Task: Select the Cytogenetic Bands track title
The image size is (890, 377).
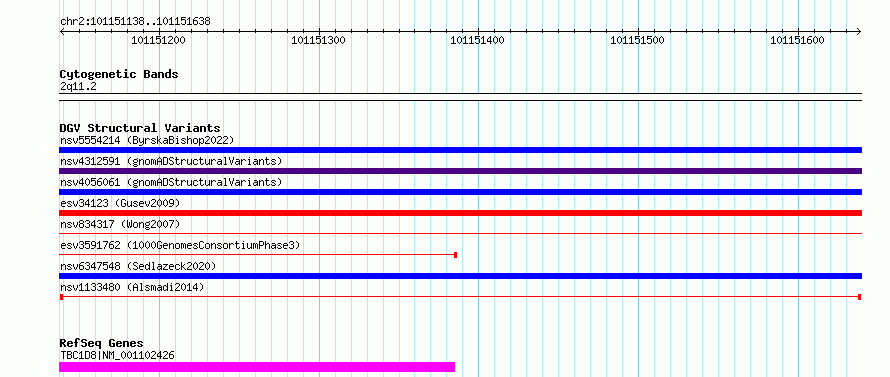Action: click(119, 74)
